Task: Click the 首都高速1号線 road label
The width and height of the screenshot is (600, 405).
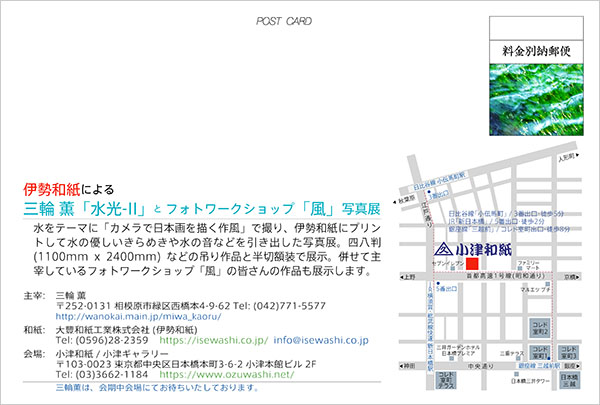Action: click(500, 275)
